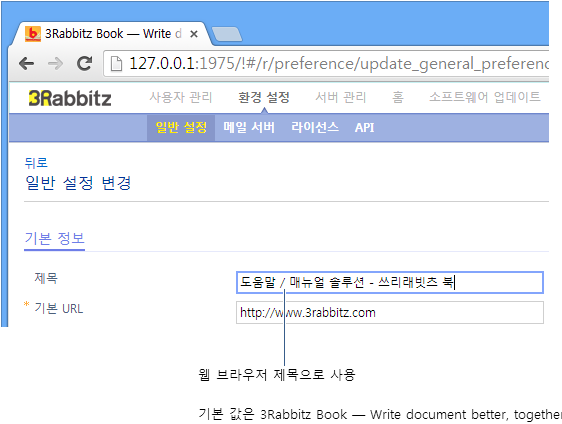The width and height of the screenshot is (562, 424).
Task: Open 소프트웨어 업데이트 menu
Action: 485,97
